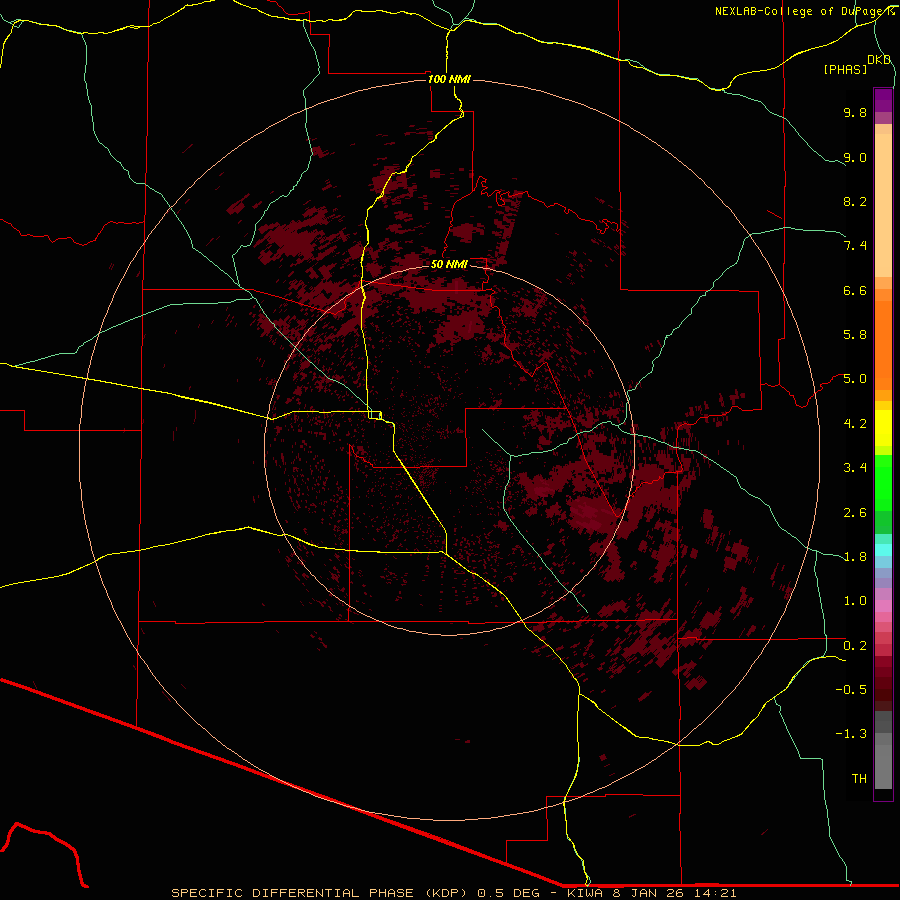
Task: Click the 3.4 color scale value
Action: pos(855,468)
